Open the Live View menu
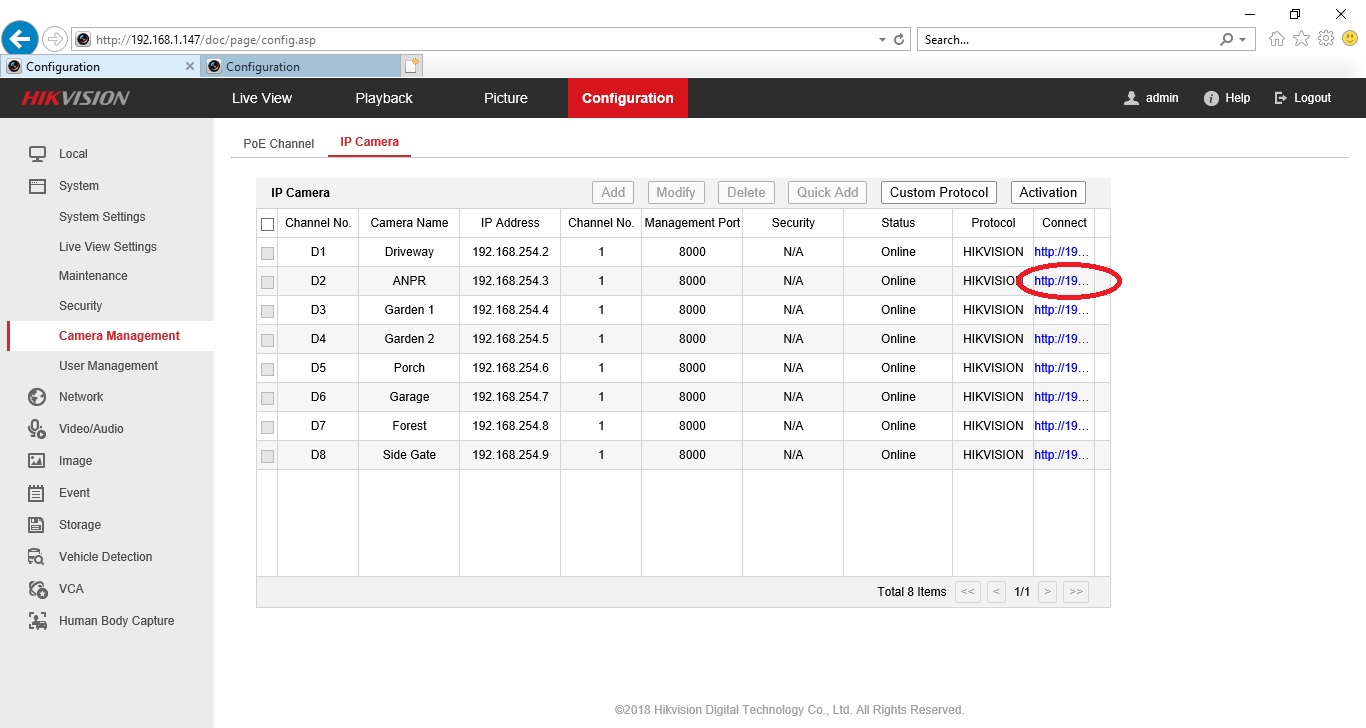The width and height of the screenshot is (1366, 728). 262,98
